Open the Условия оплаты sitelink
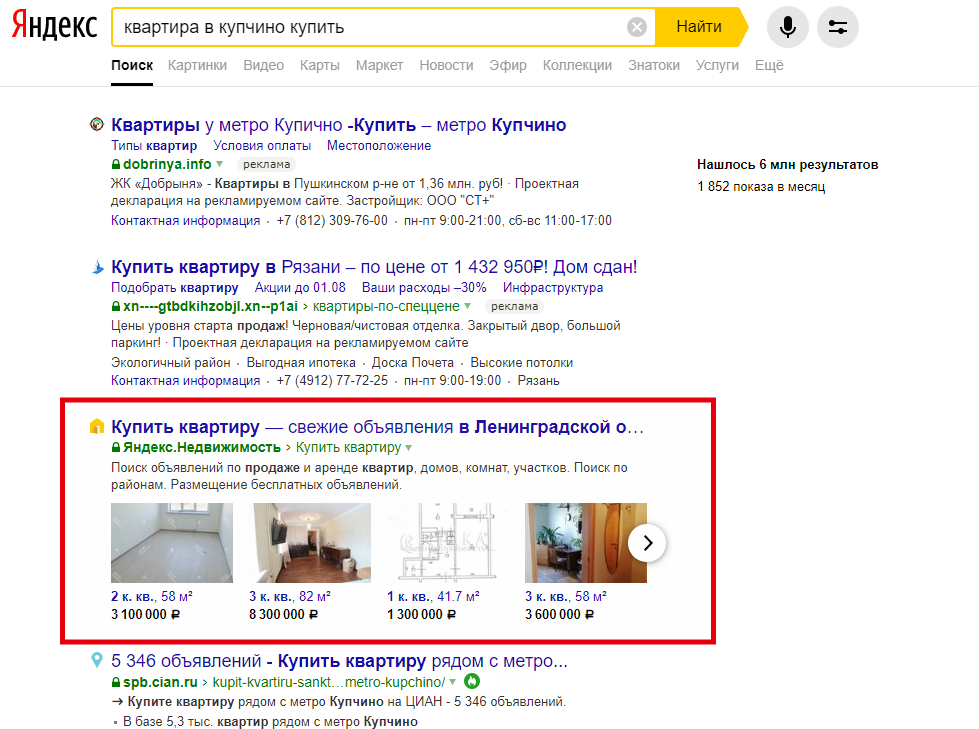 click(262, 145)
